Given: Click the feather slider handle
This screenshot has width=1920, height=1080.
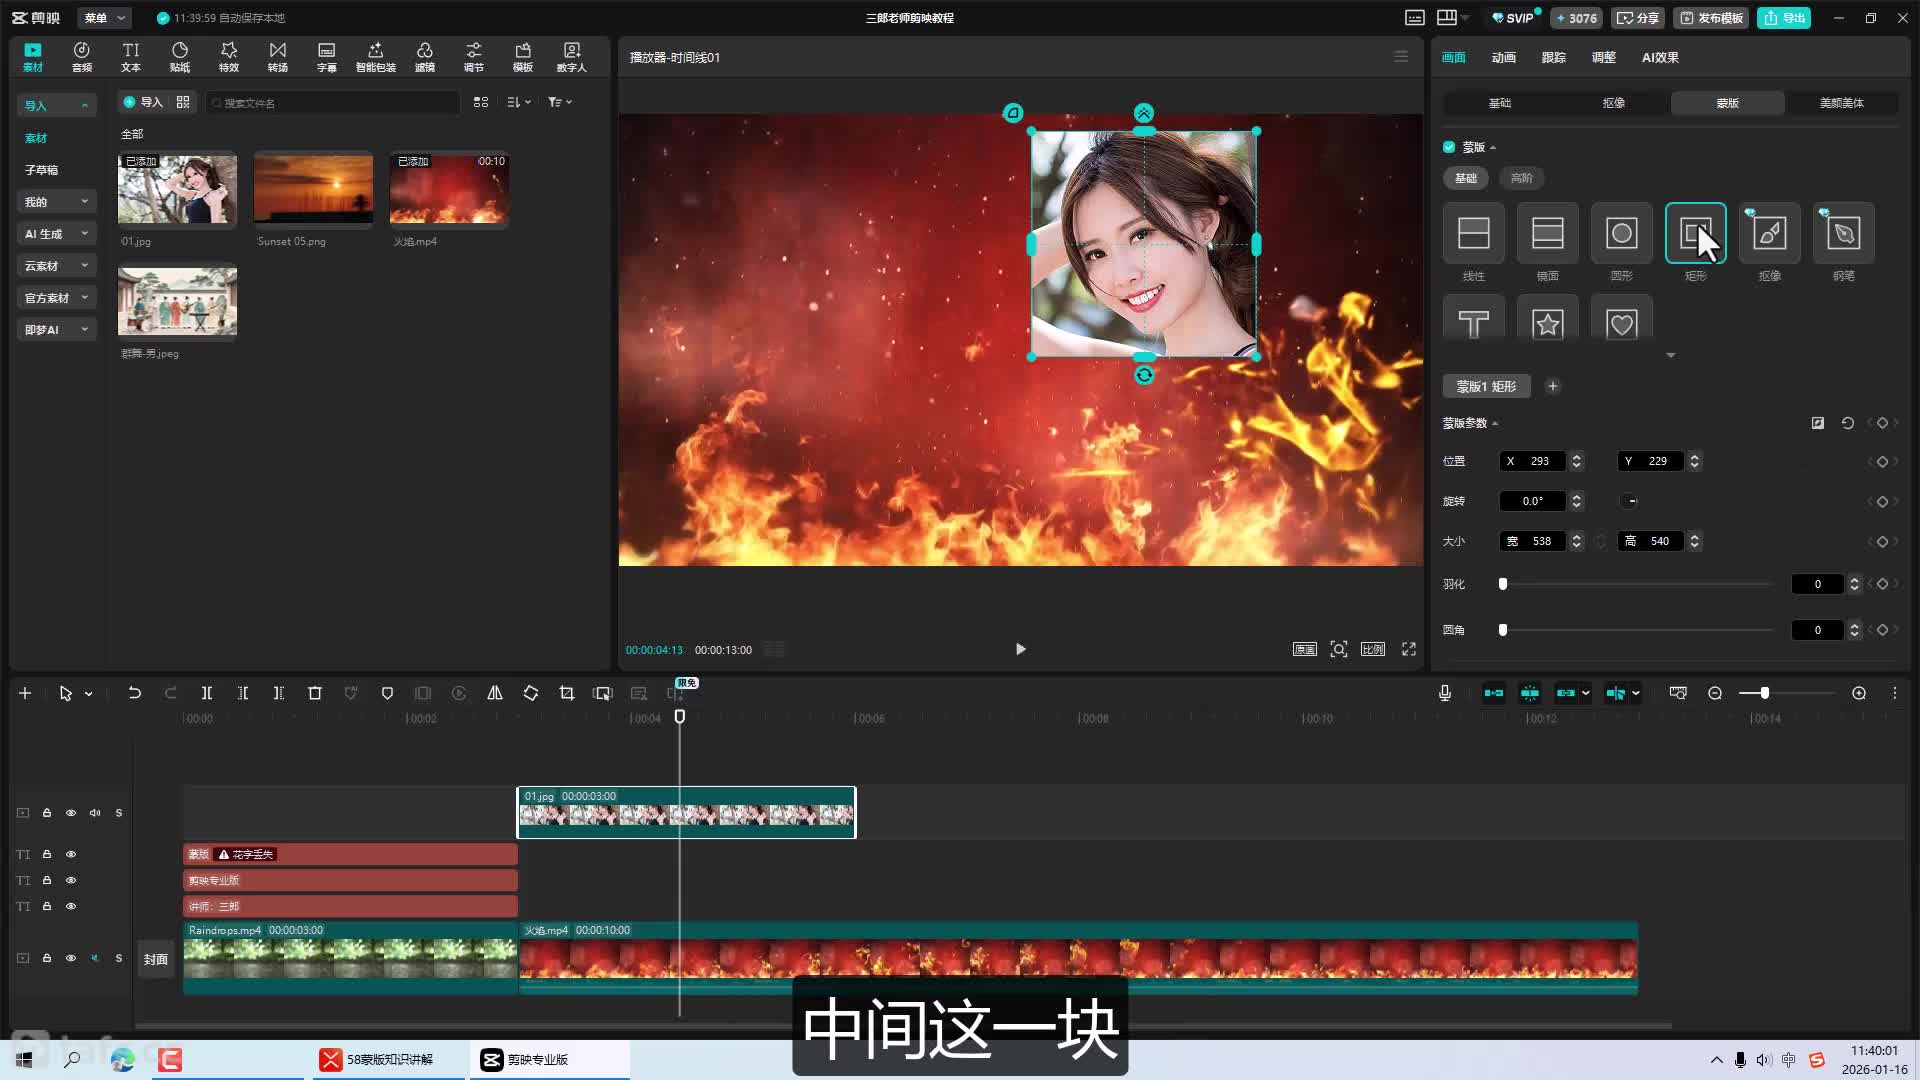Looking at the screenshot, I should (x=1503, y=584).
